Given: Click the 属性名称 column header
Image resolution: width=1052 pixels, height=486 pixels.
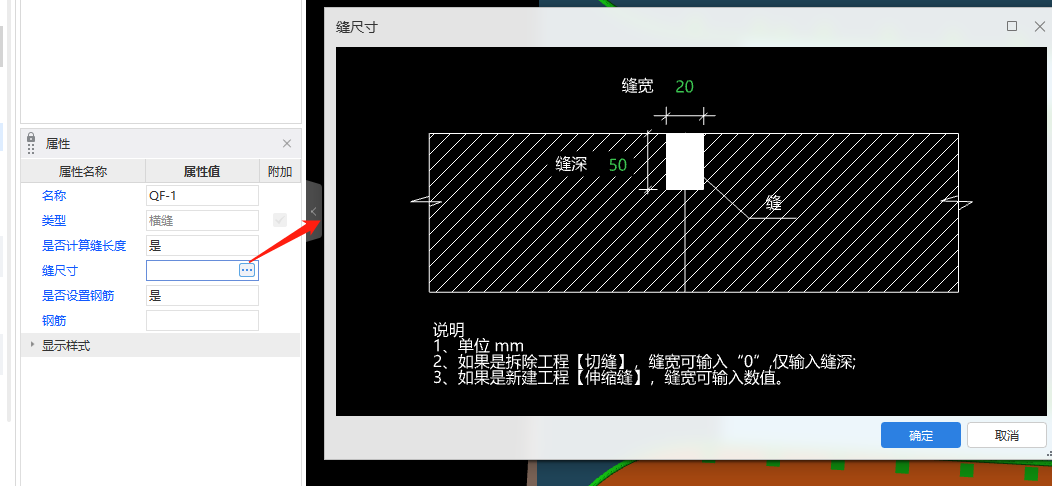Looking at the screenshot, I should click(83, 171).
